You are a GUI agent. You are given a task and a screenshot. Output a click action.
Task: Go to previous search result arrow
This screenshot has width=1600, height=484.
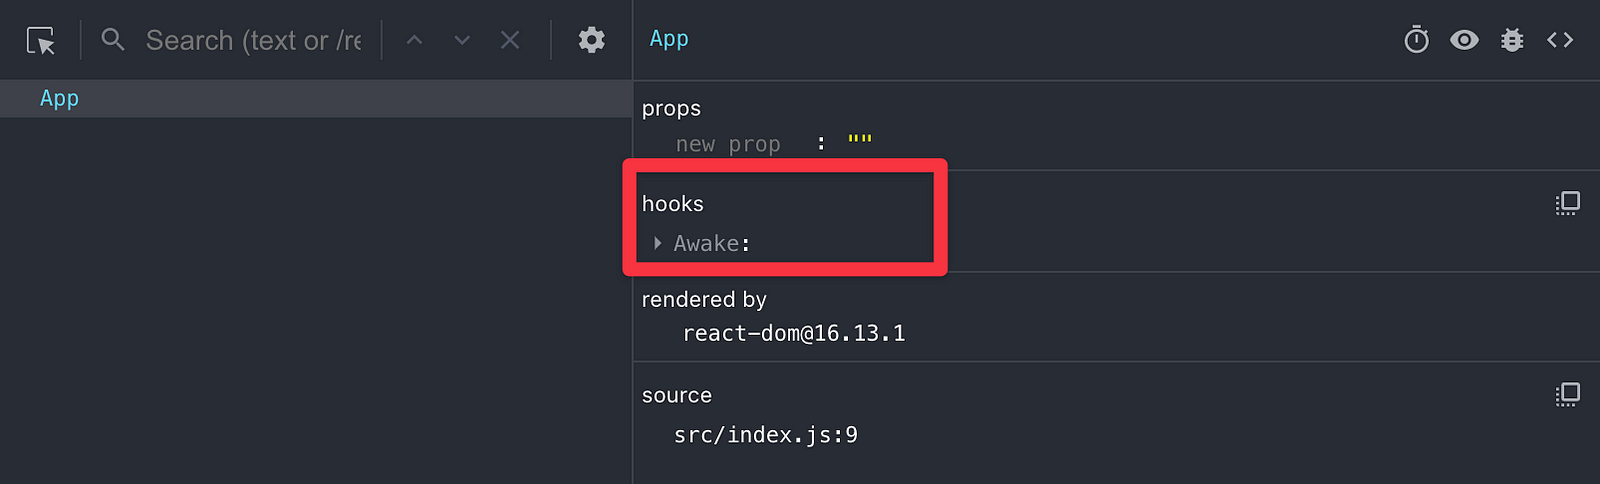[414, 40]
